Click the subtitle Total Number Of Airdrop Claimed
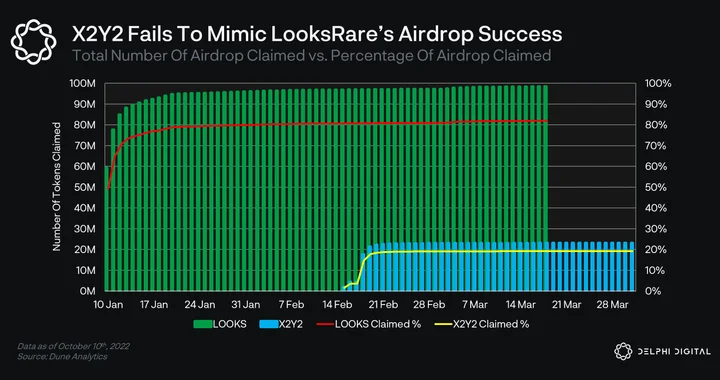This screenshot has width=720, height=380. tap(196, 56)
